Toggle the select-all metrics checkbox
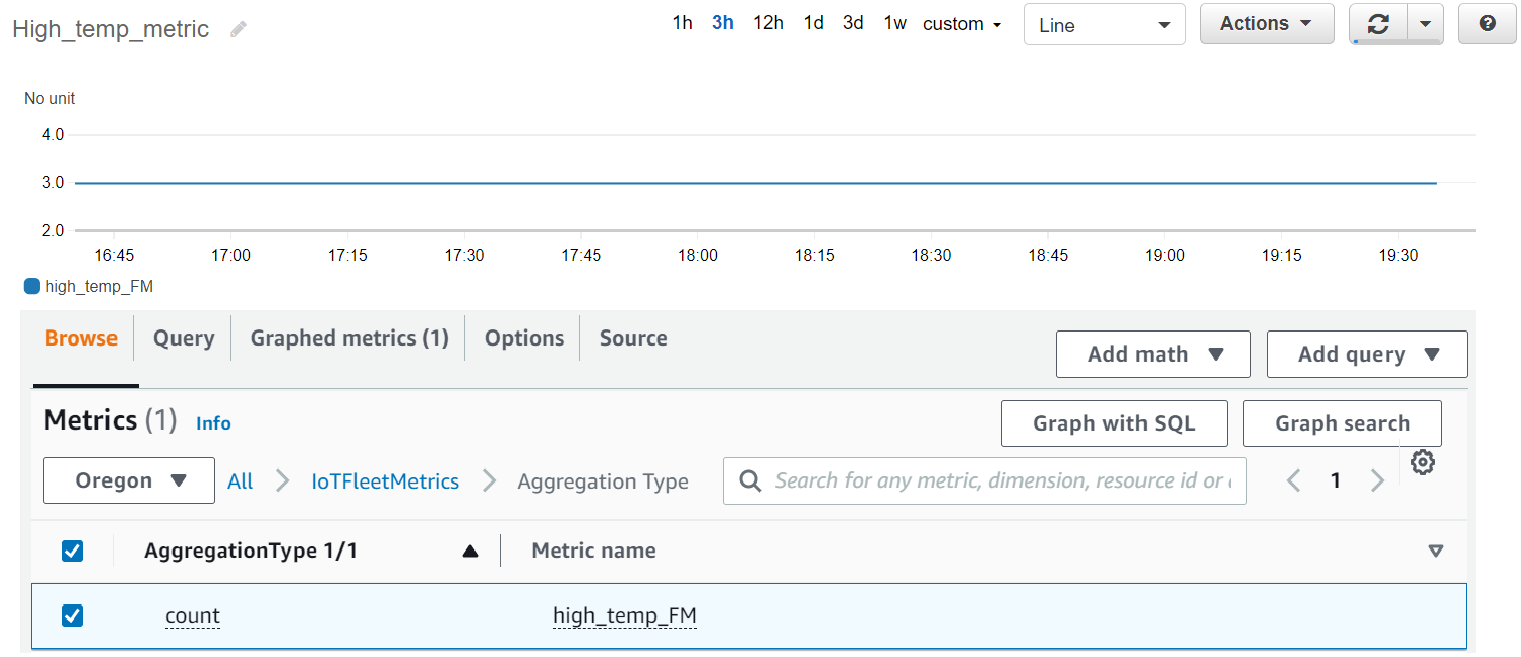Viewport: 1521px width, 657px height. pyautogui.click(x=72, y=551)
